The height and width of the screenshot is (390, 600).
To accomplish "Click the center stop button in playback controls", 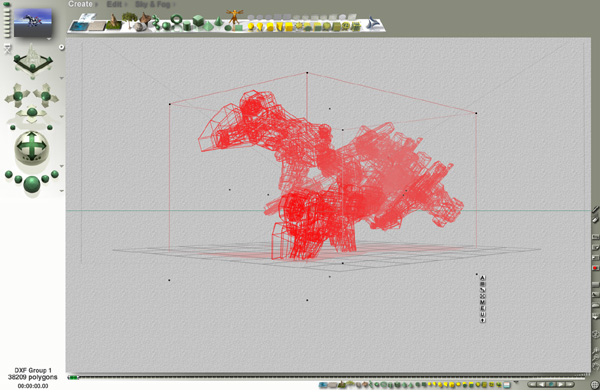I will [x=551, y=384].
